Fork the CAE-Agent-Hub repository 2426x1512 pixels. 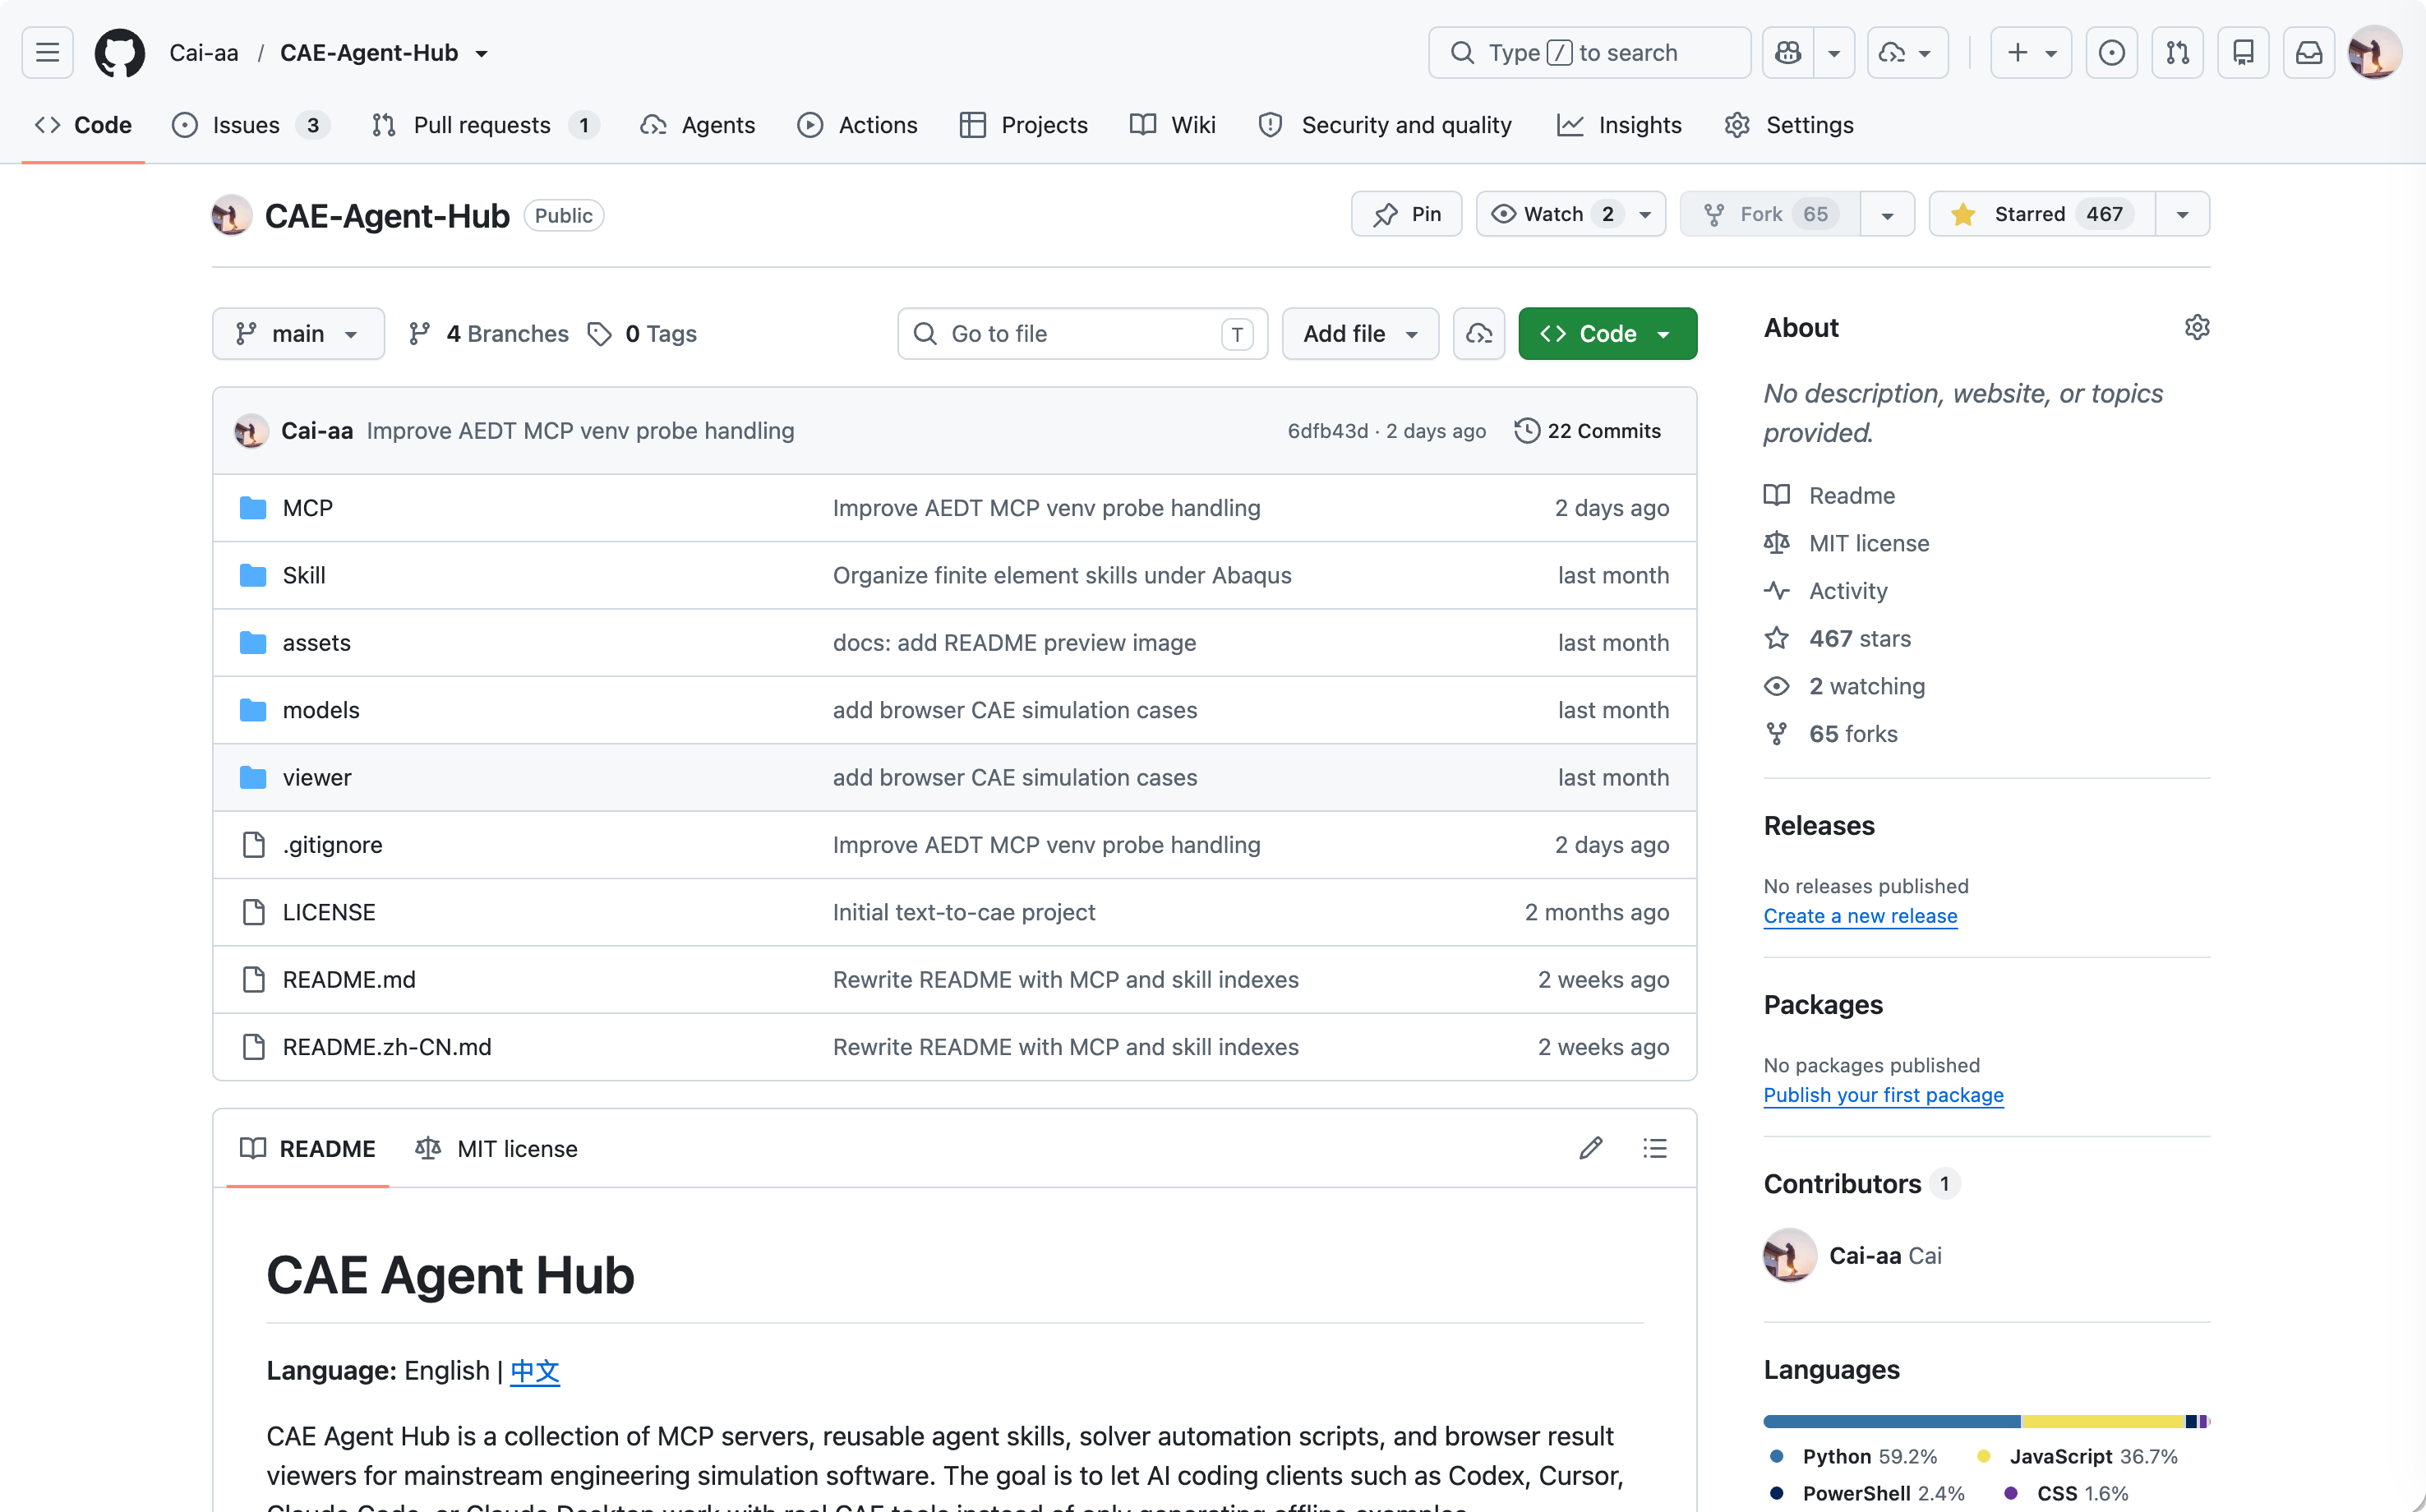point(1770,214)
